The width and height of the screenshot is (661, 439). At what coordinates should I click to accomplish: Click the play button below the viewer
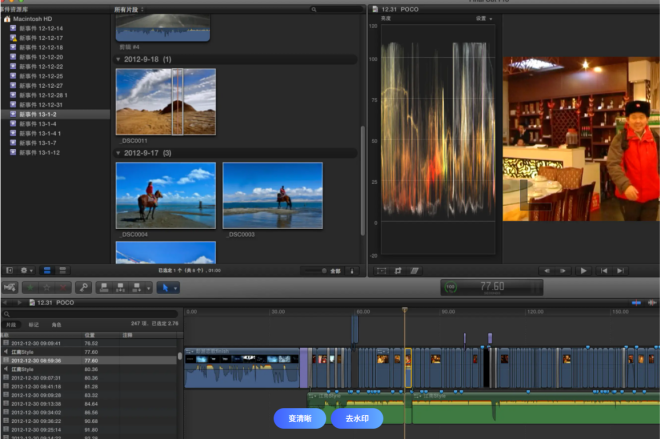click(x=583, y=270)
